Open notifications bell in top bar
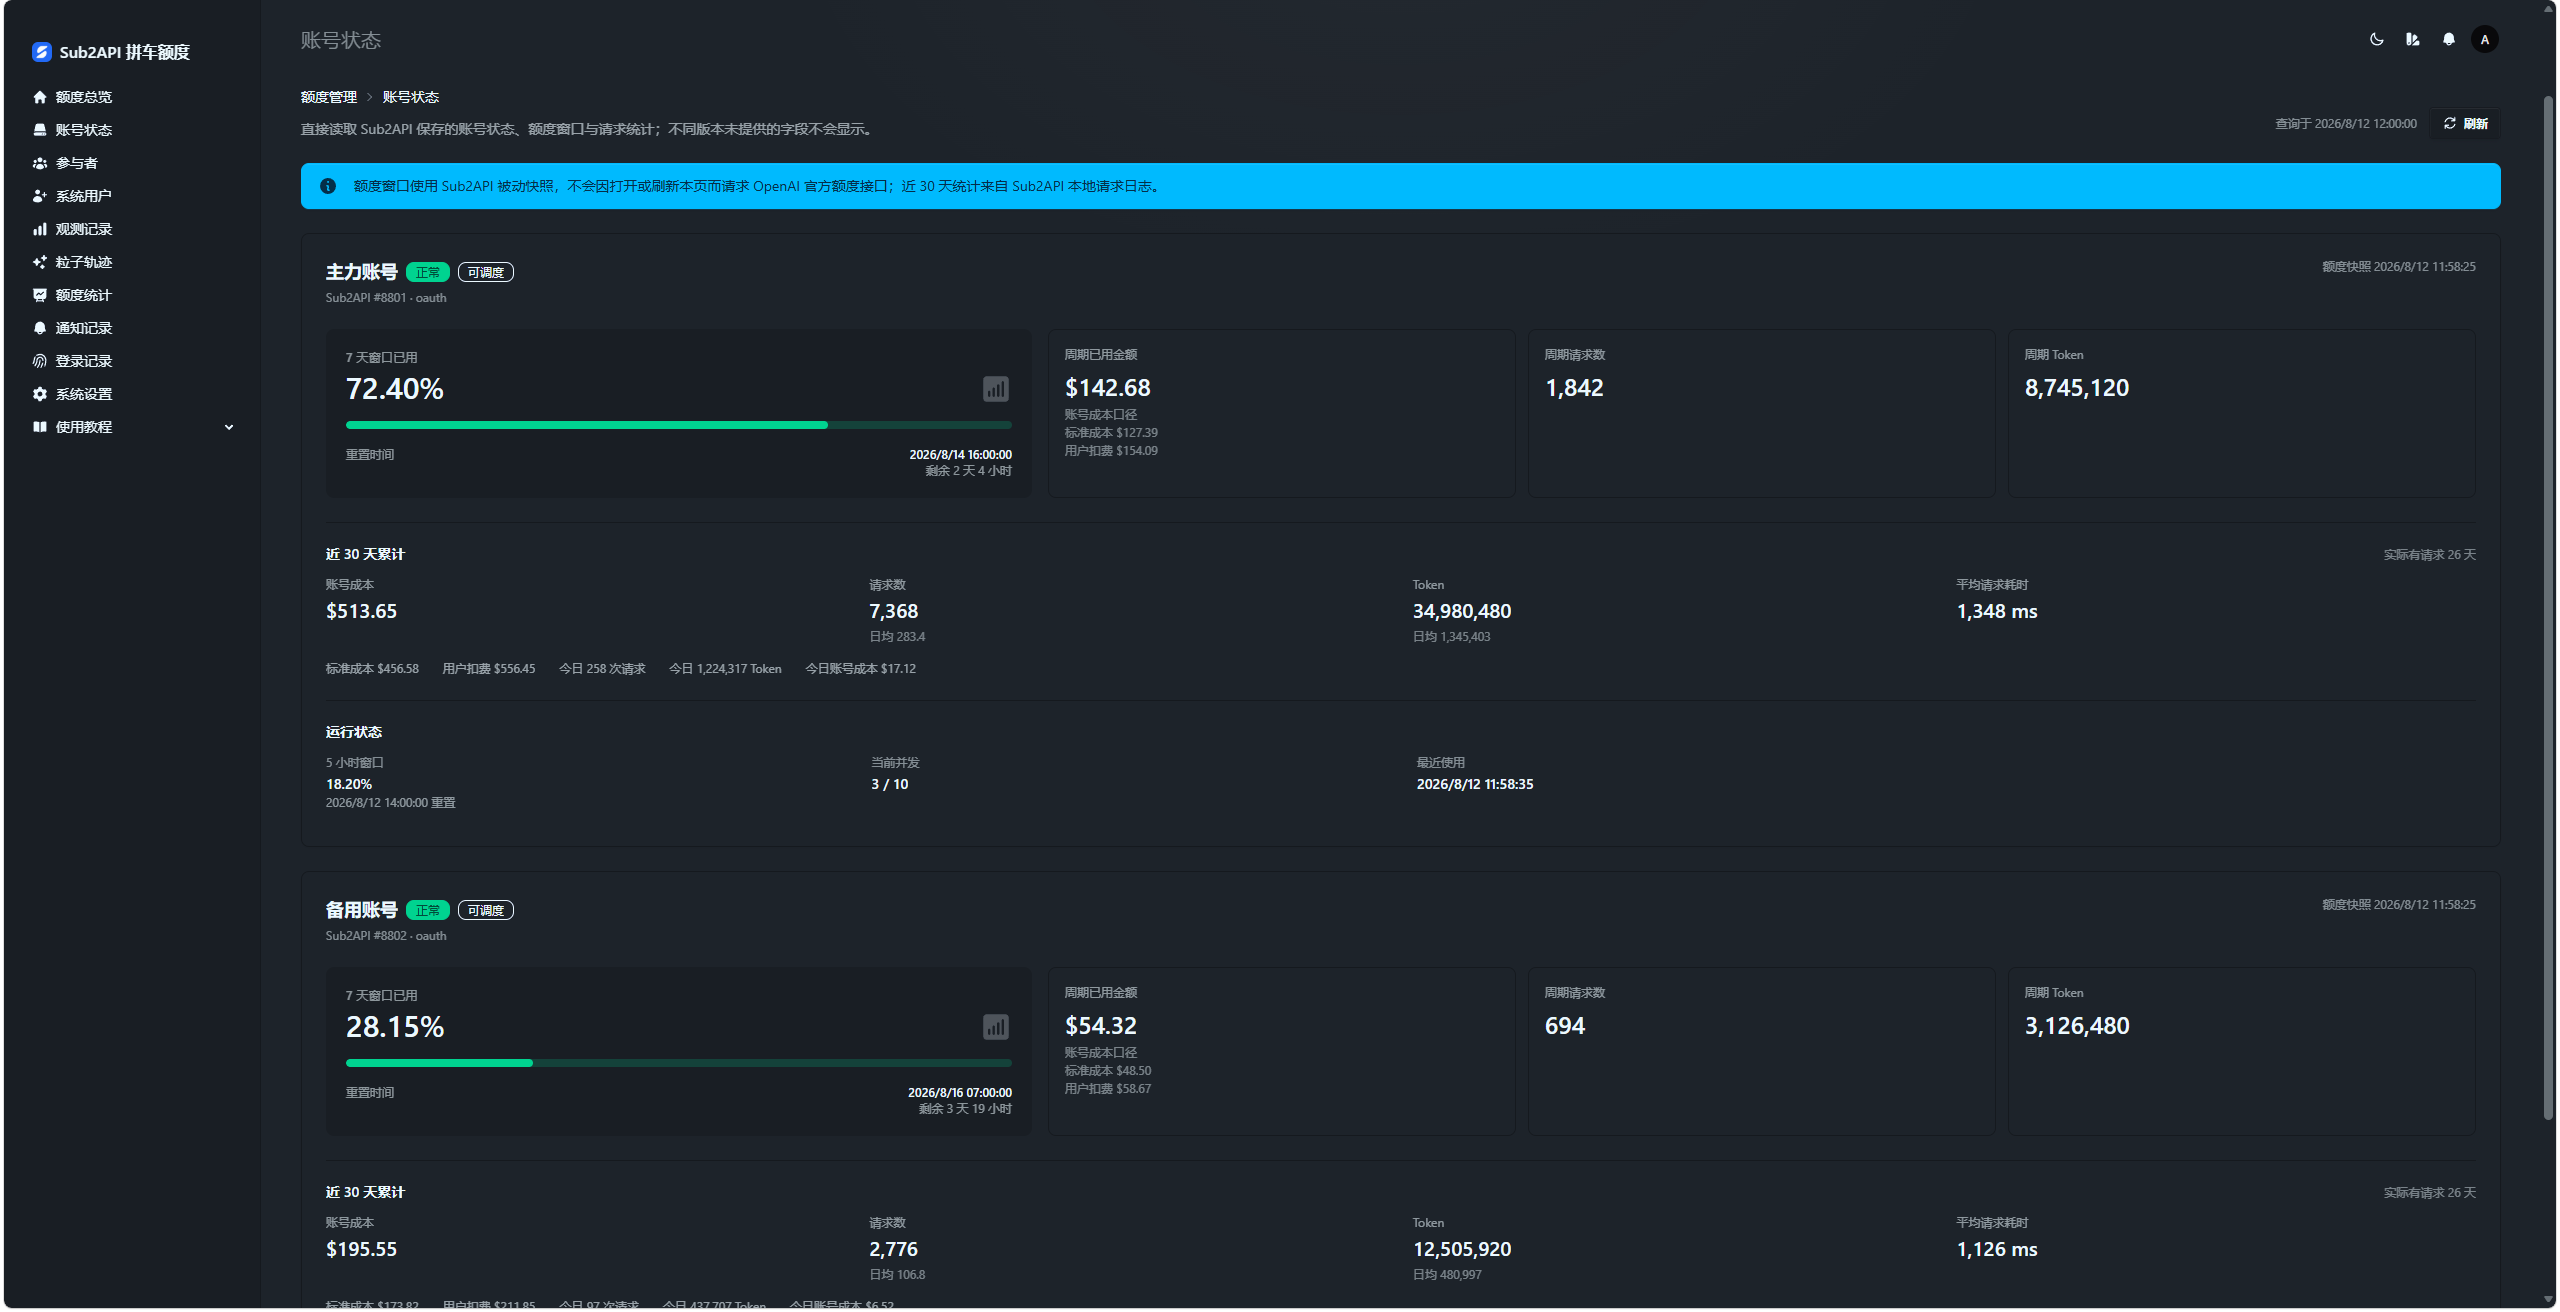 (x=2448, y=39)
